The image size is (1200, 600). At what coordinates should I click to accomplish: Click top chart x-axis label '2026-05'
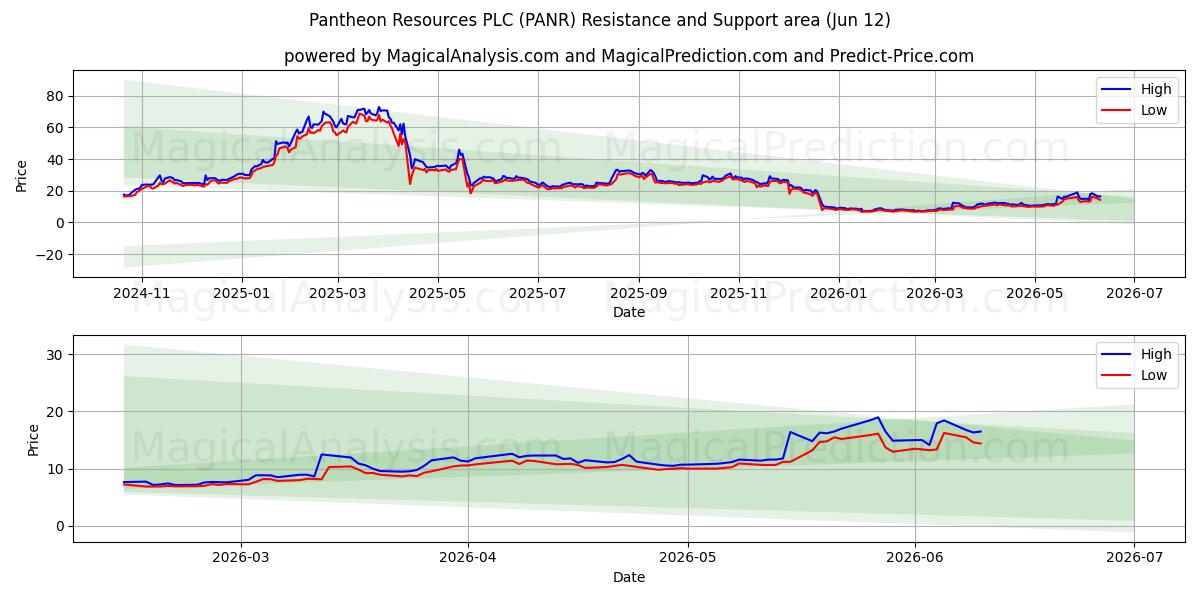click(x=1035, y=293)
